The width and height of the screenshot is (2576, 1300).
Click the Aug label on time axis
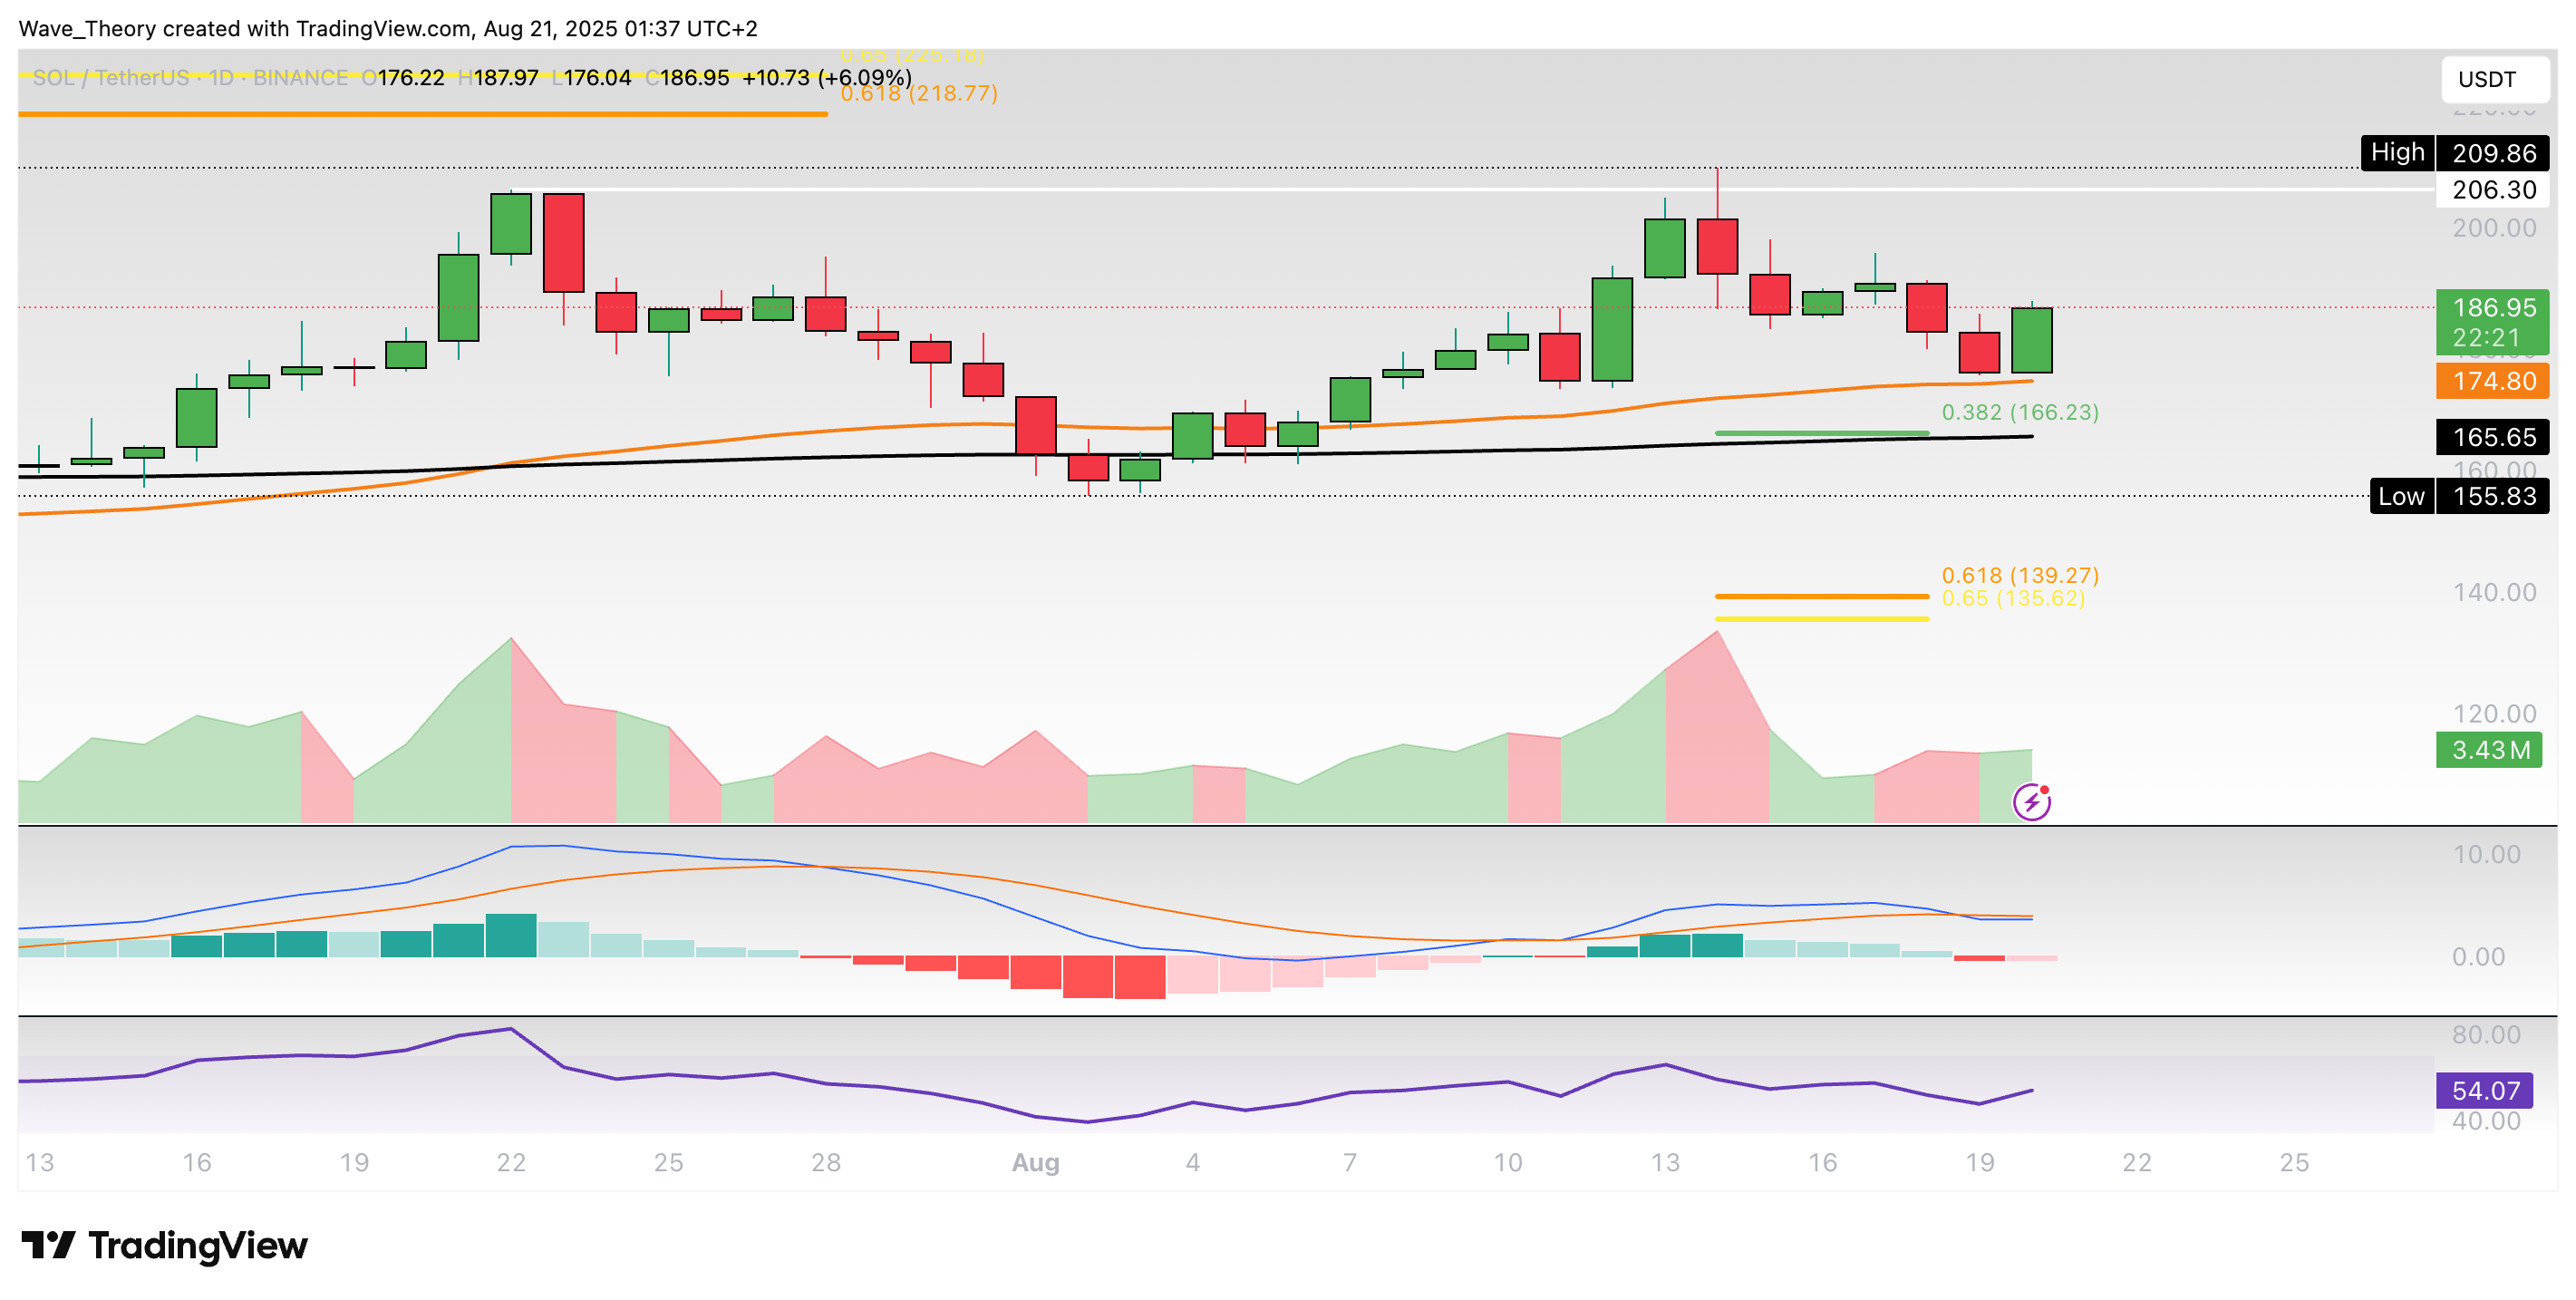coord(1035,1162)
